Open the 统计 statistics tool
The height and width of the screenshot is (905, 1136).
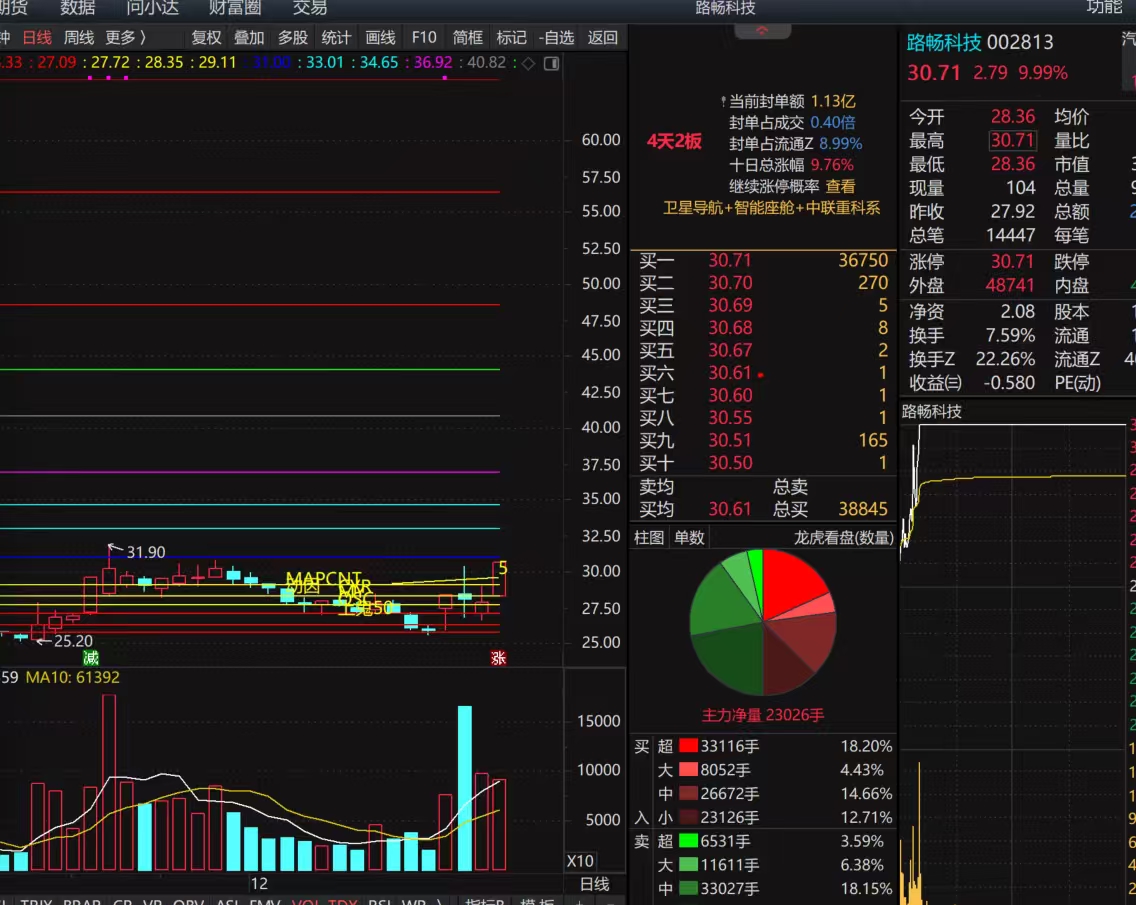[336, 38]
